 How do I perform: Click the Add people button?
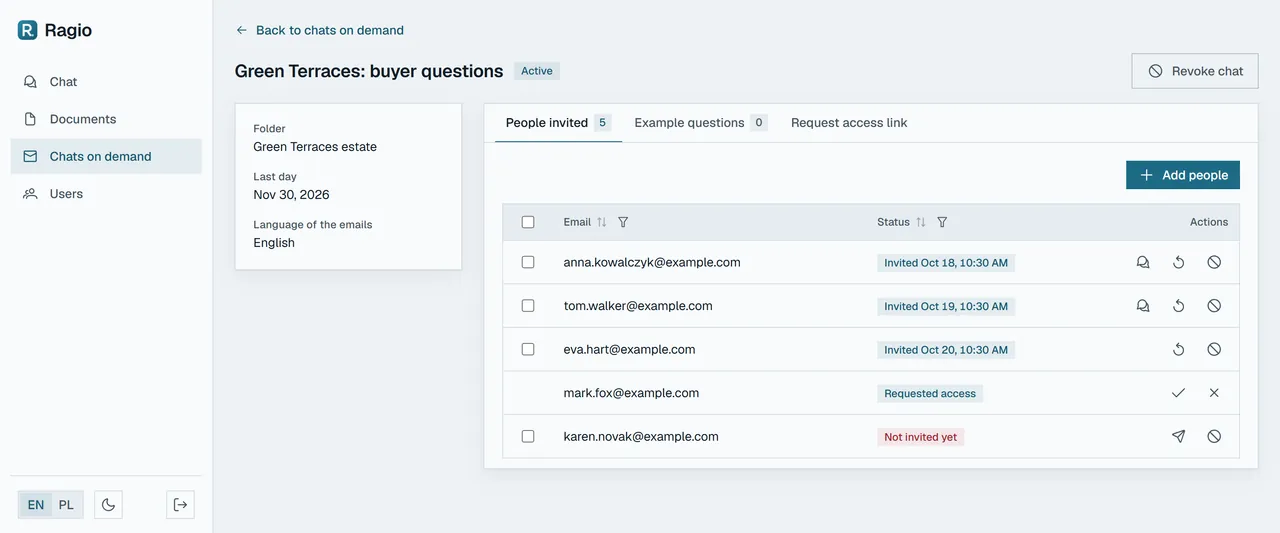[1183, 175]
